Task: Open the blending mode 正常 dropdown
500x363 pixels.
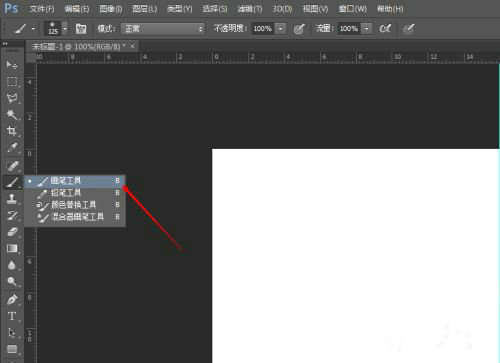Action: (x=163, y=29)
